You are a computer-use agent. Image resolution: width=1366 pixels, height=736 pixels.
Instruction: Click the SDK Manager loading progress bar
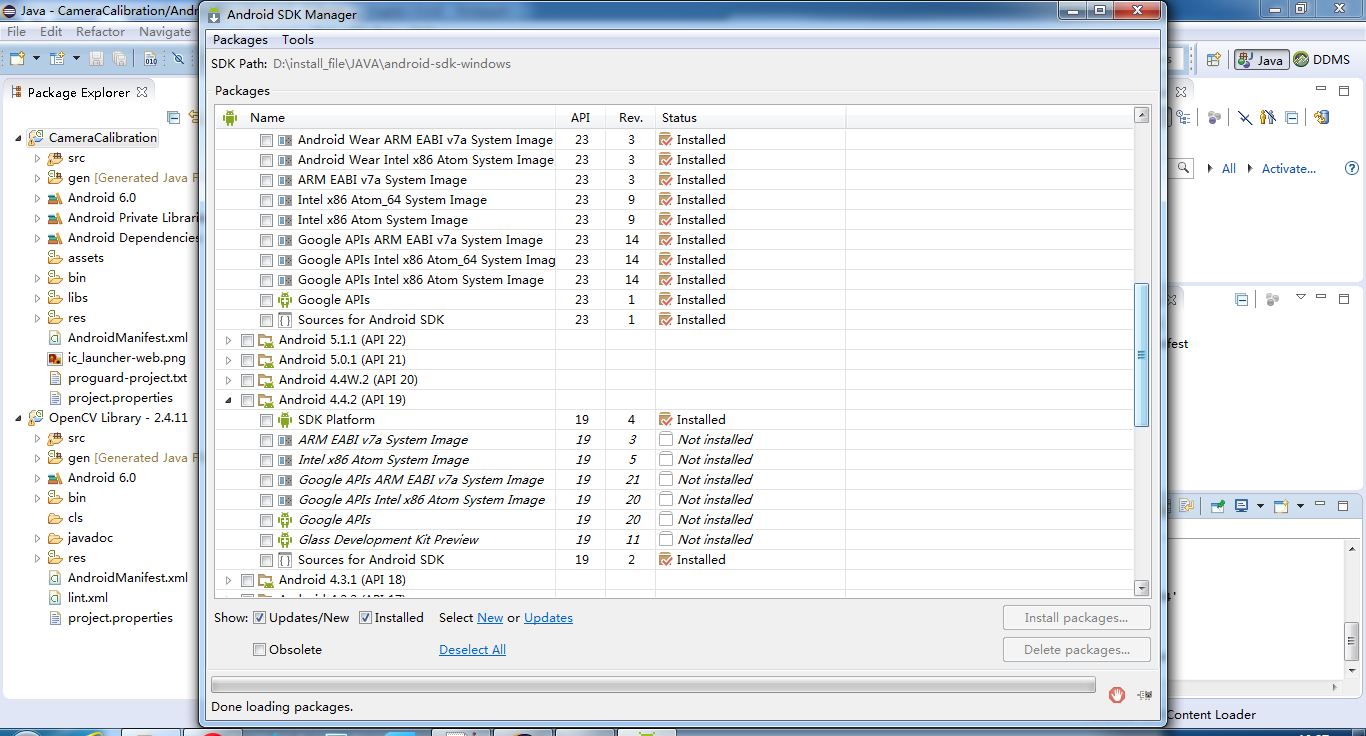(653, 685)
